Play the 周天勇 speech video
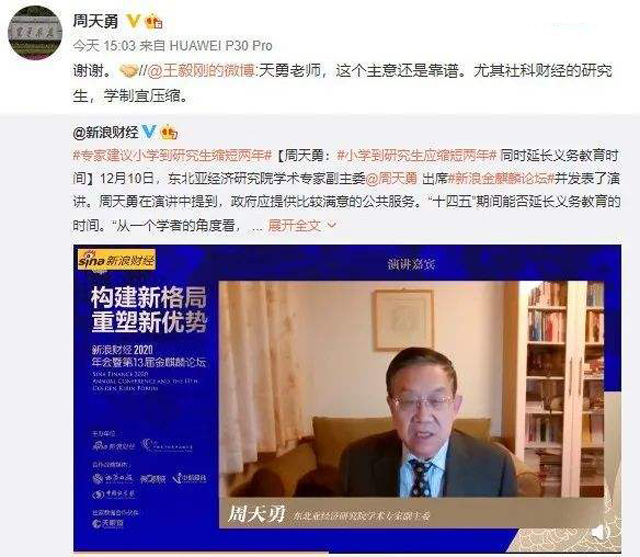 click(347, 398)
